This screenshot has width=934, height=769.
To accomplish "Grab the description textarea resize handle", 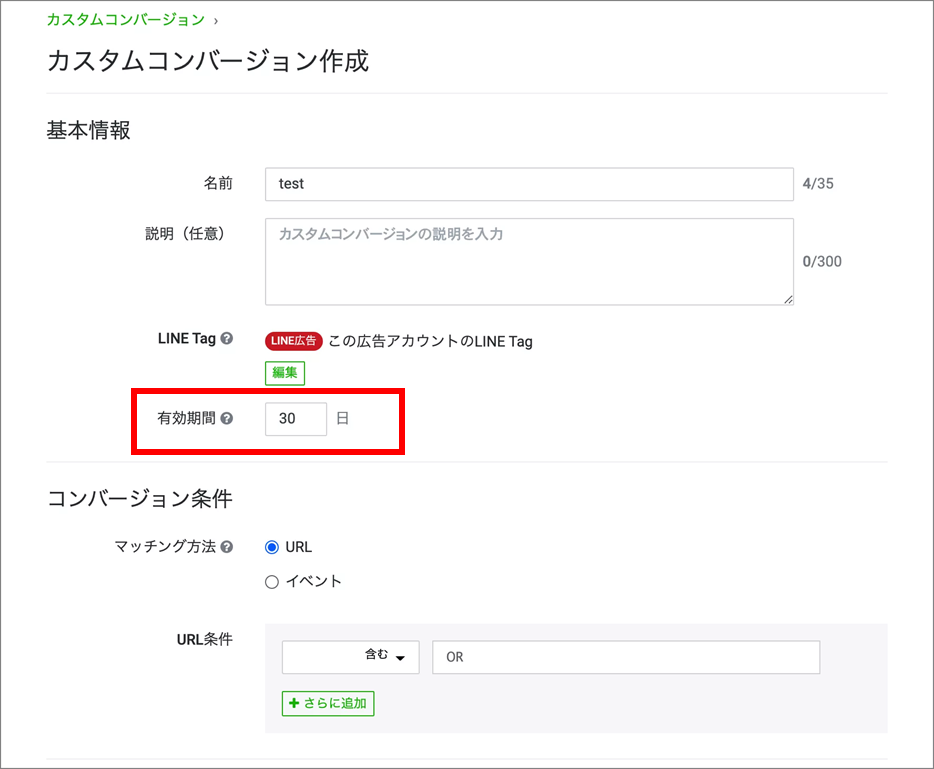I will tap(788, 299).
